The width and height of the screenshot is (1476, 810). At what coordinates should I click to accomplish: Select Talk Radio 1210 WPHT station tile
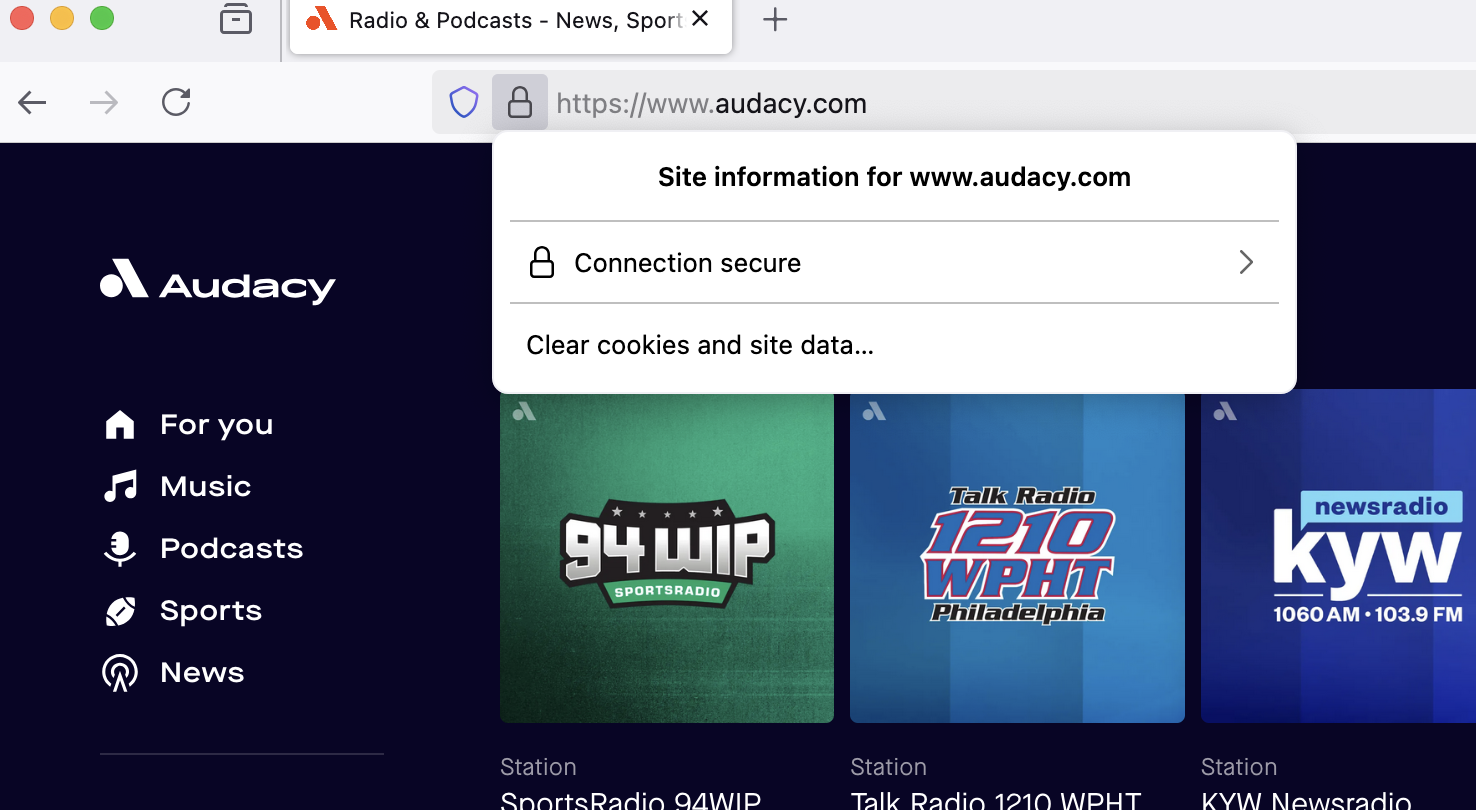1017,556
